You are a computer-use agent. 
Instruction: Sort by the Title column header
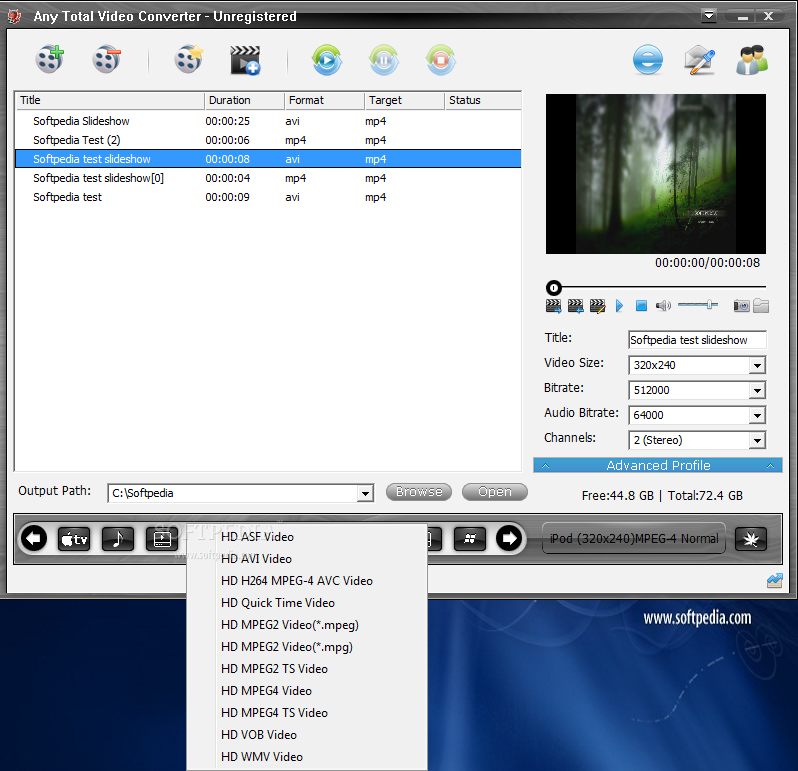tap(109, 100)
